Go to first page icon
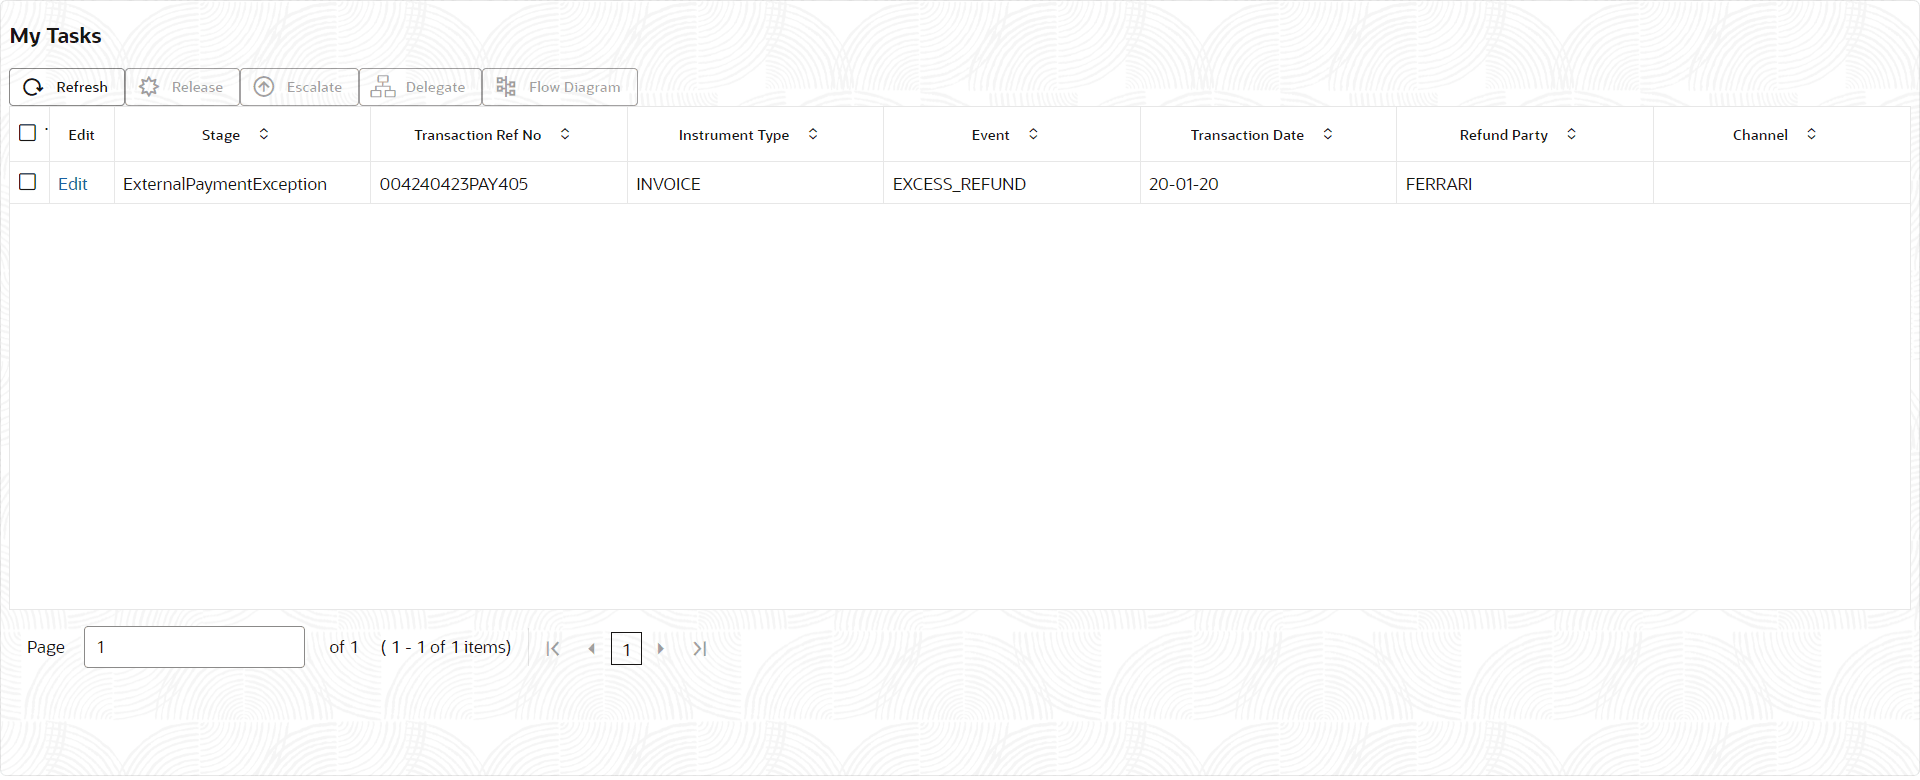This screenshot has width=1920, height=780. point(553,649)
